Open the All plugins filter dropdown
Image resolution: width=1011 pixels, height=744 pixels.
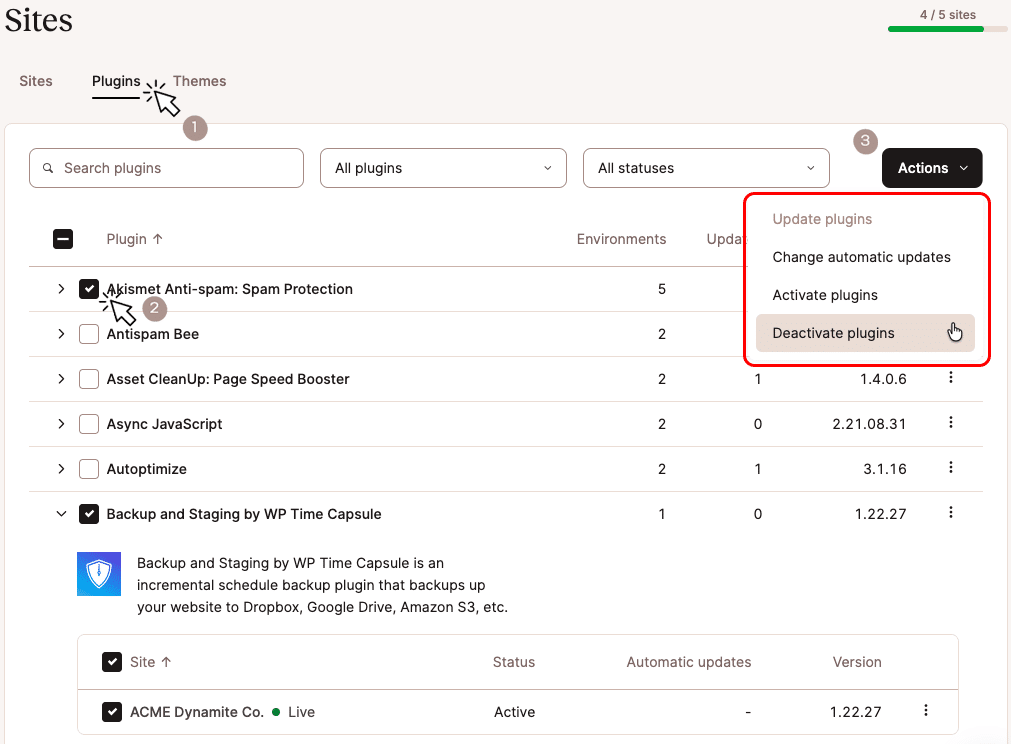click(x=443, y=168)
